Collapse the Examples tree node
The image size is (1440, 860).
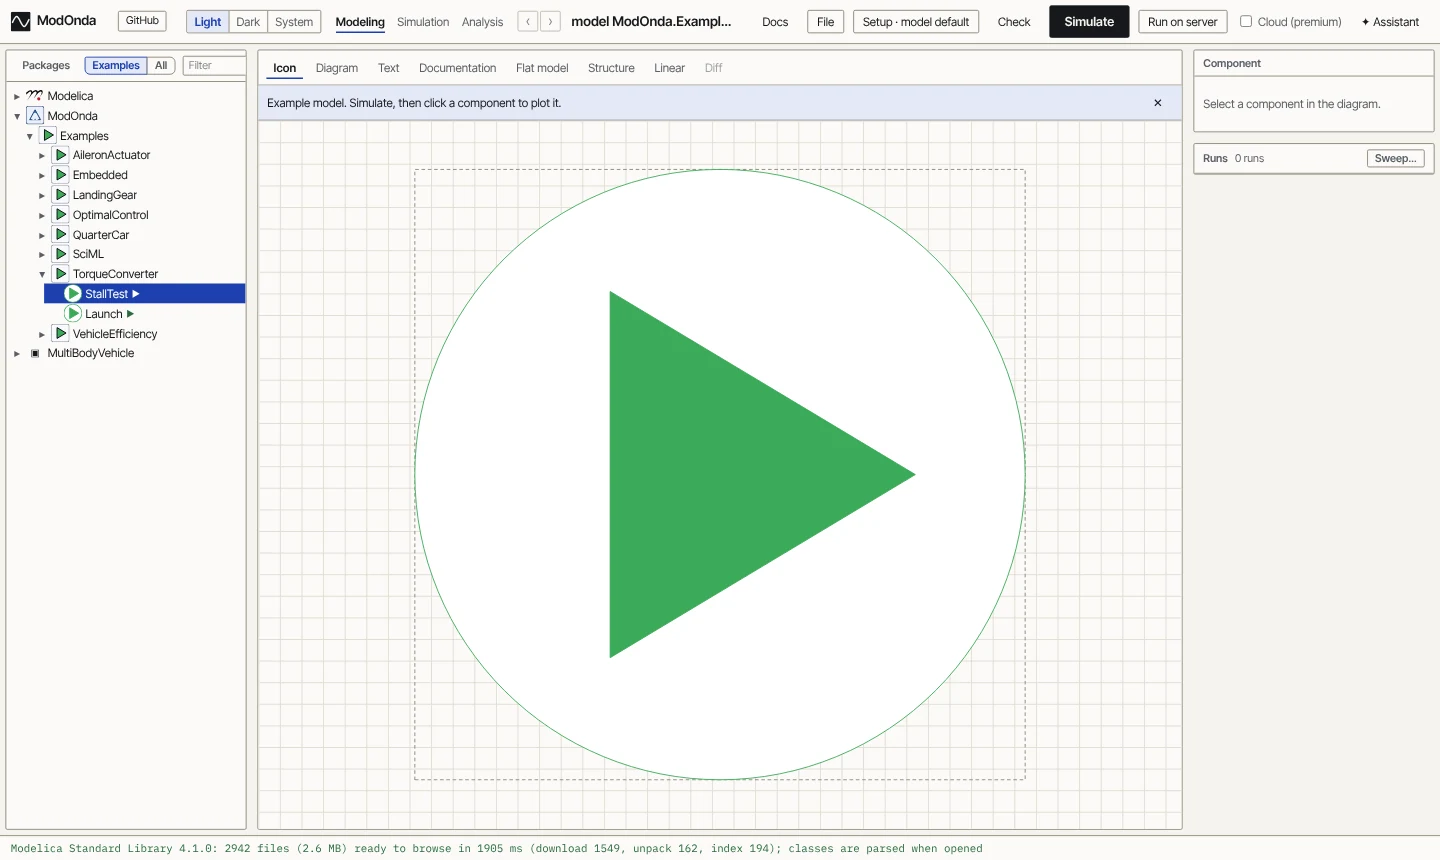pyautogui.click(x=30, y=136)
